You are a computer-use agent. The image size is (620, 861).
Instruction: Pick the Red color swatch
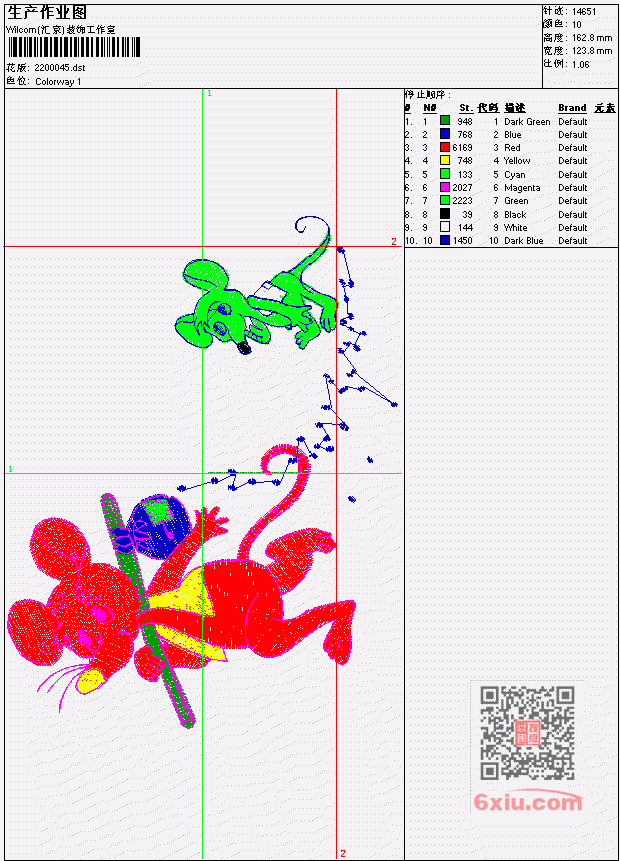tap(445, 147)
